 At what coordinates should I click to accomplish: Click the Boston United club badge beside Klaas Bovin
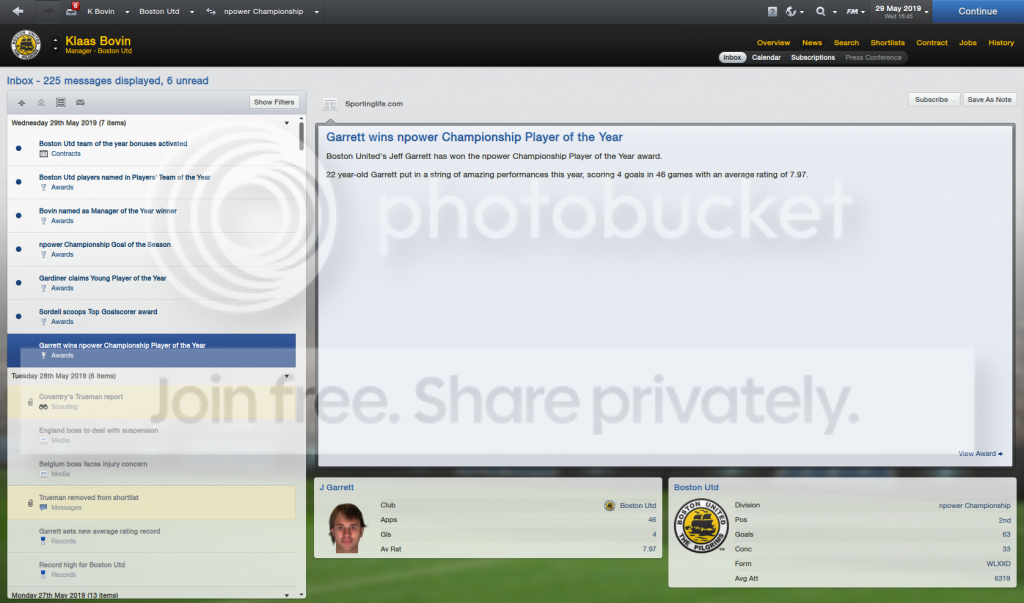point(25,45)
